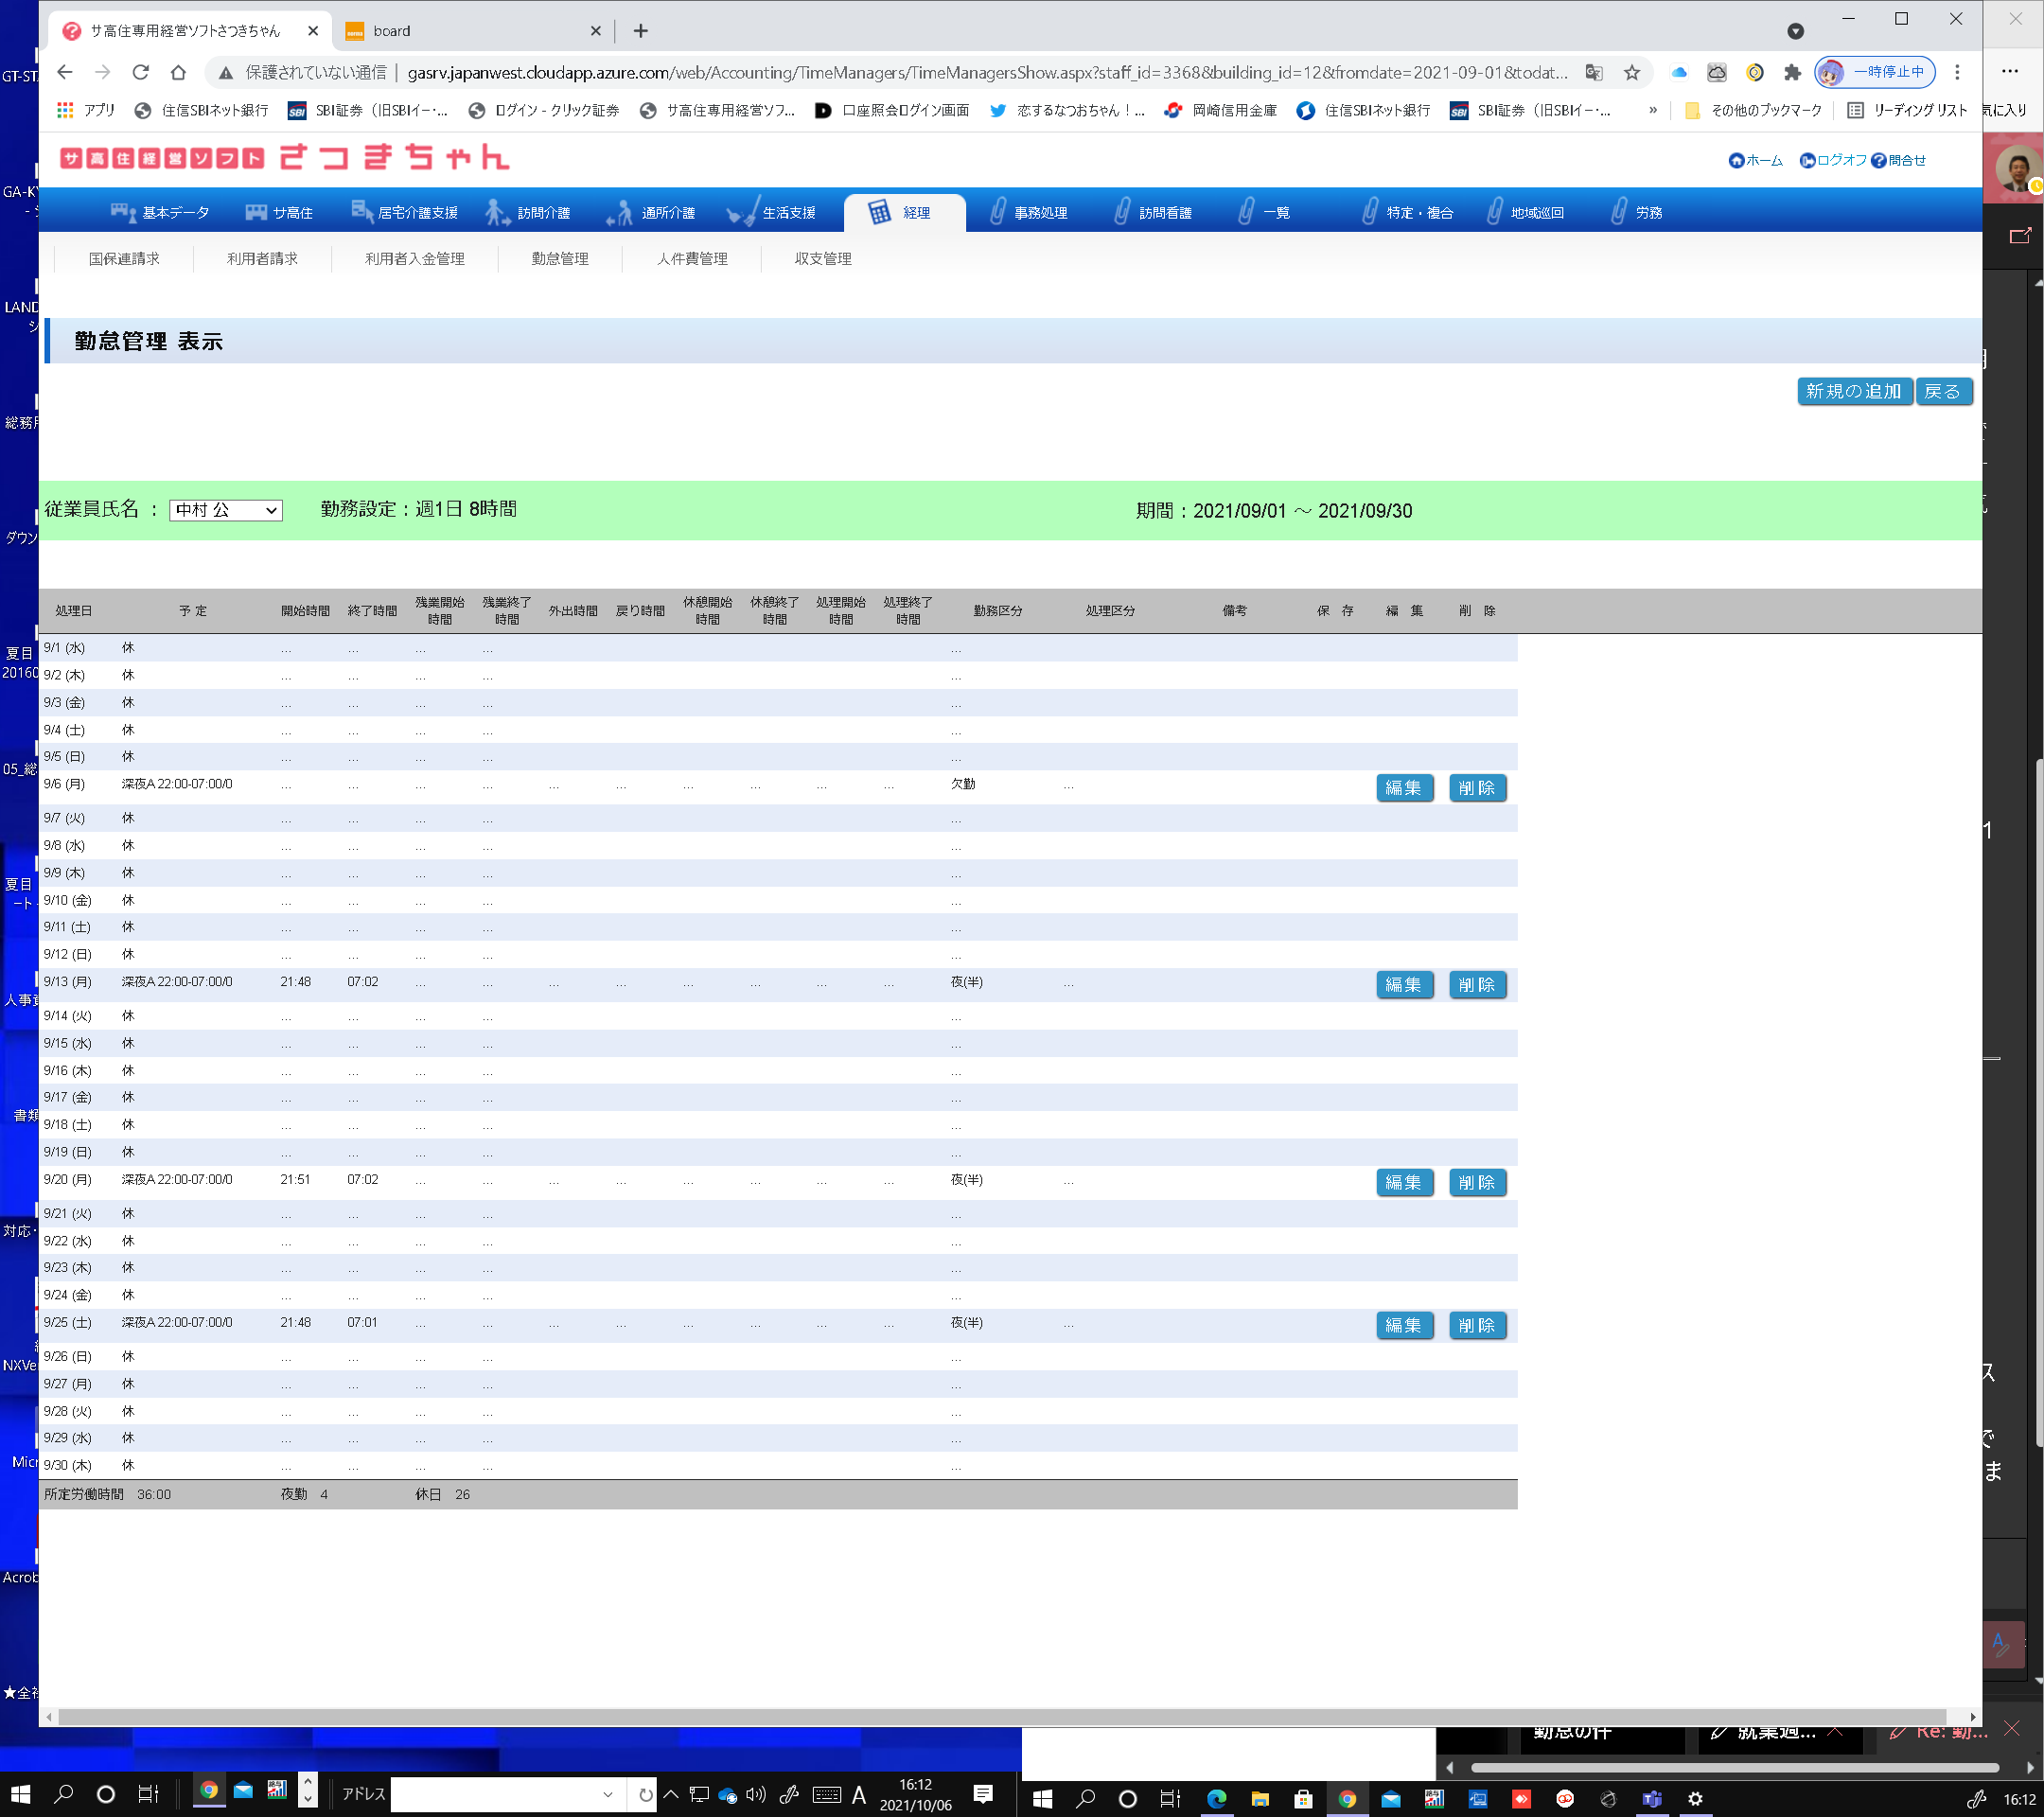Screen dimensions: 2044x1817
Task: Open the 訪問介護 navigation tab
Action: tap(528, 213)
